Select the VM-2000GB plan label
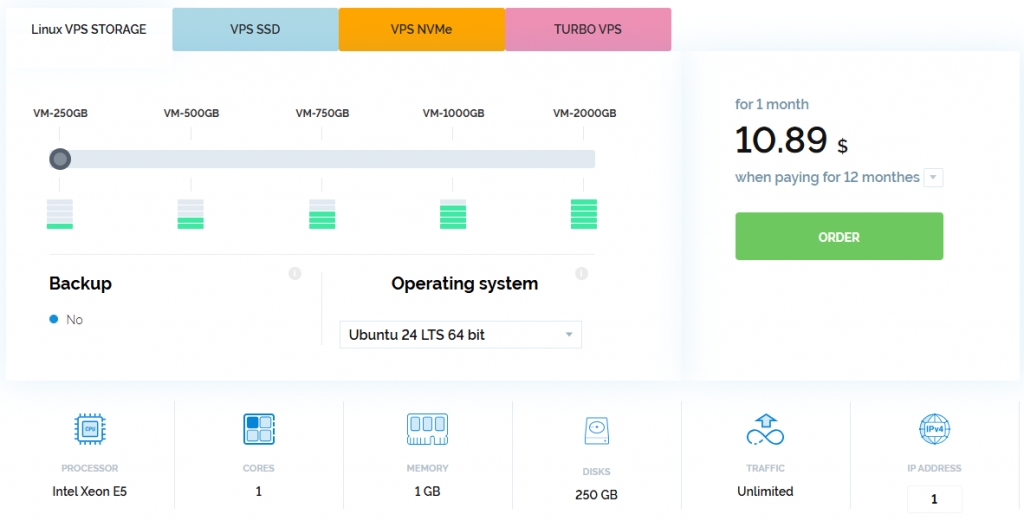The height and width of the screenshot is (521, 1024). pyautogui.click(x=584, y=114)
